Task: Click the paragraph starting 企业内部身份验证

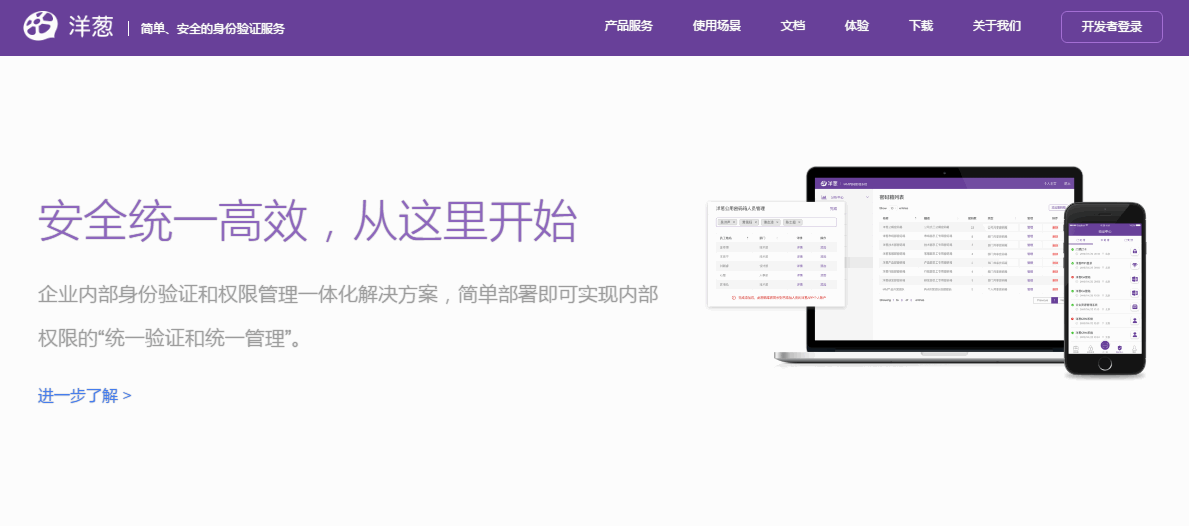Action: click(348, 316)
